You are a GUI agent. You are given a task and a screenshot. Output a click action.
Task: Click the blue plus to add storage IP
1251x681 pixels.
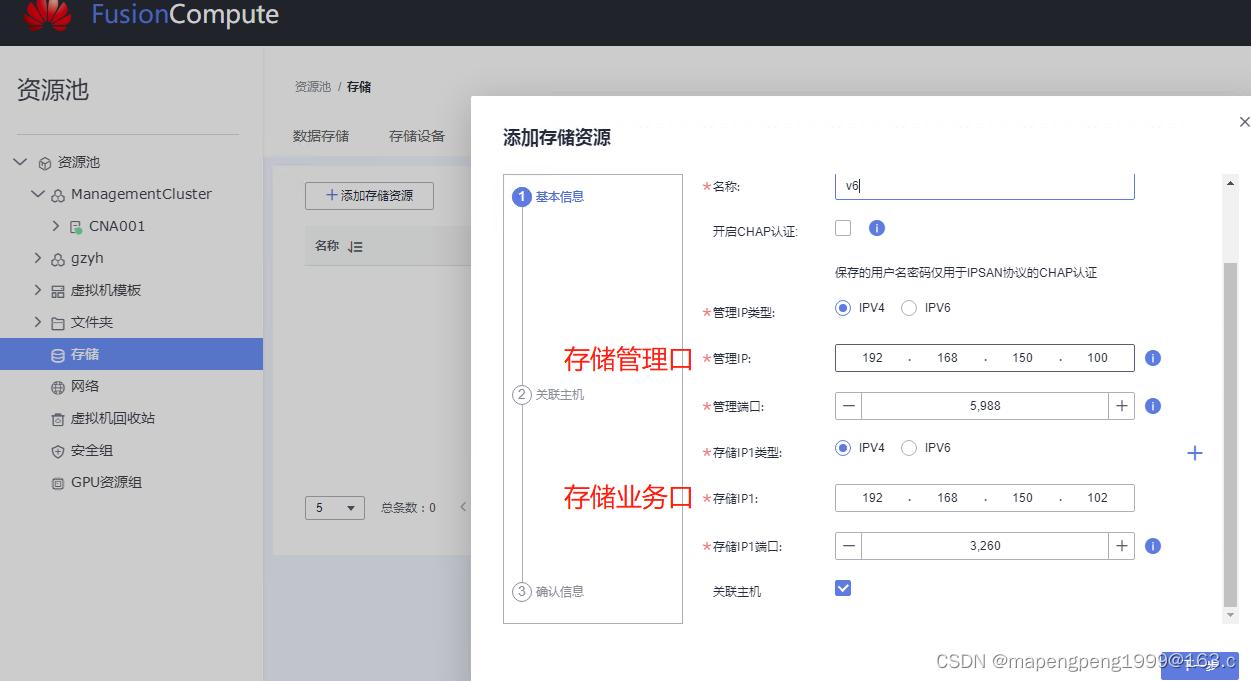click(1194, 453)
